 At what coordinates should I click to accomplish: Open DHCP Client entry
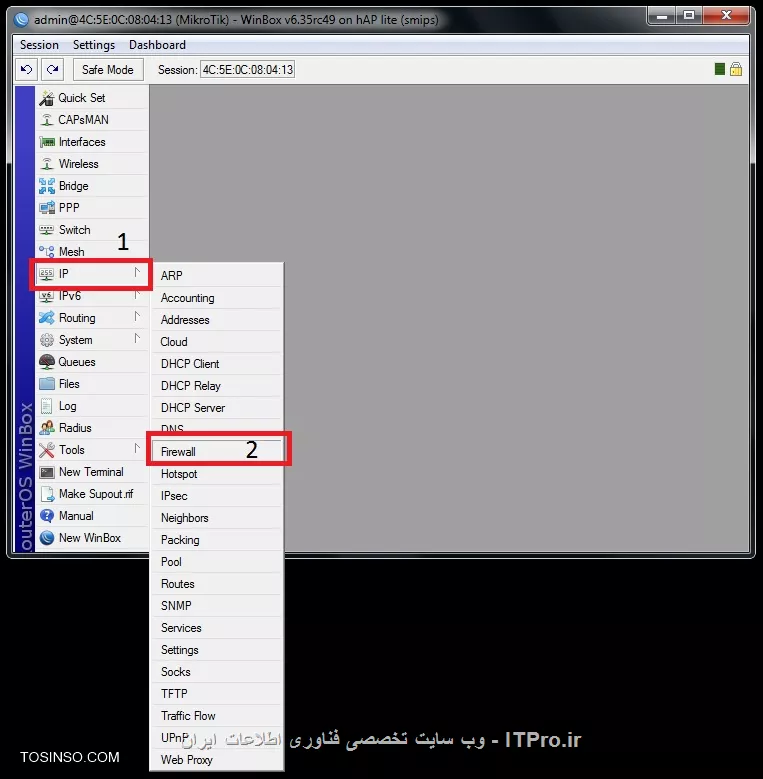click(x=217, y=364)
